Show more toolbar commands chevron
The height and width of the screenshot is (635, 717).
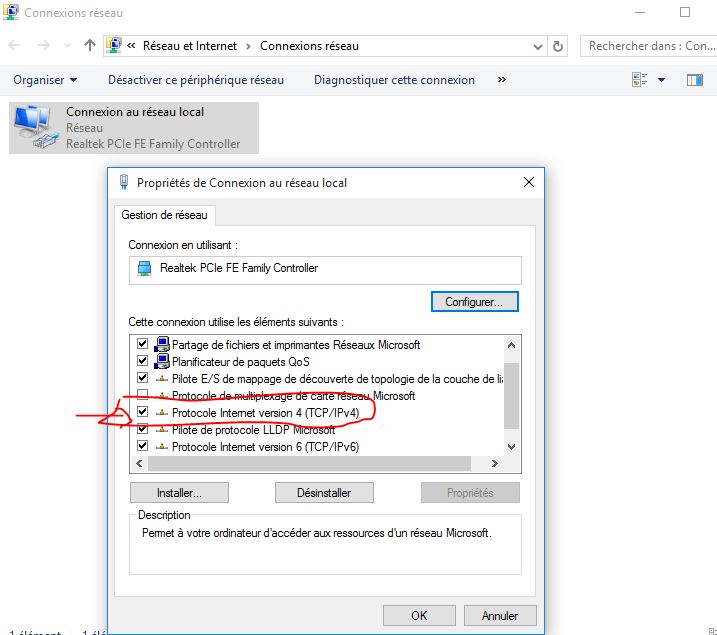502,80
